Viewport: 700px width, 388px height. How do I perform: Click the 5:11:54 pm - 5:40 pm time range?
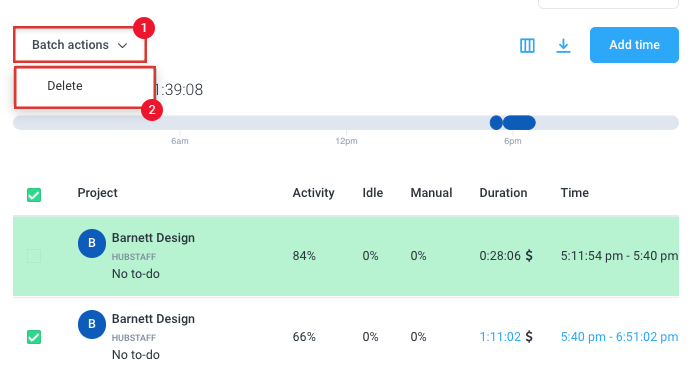(x=619, y=256)
